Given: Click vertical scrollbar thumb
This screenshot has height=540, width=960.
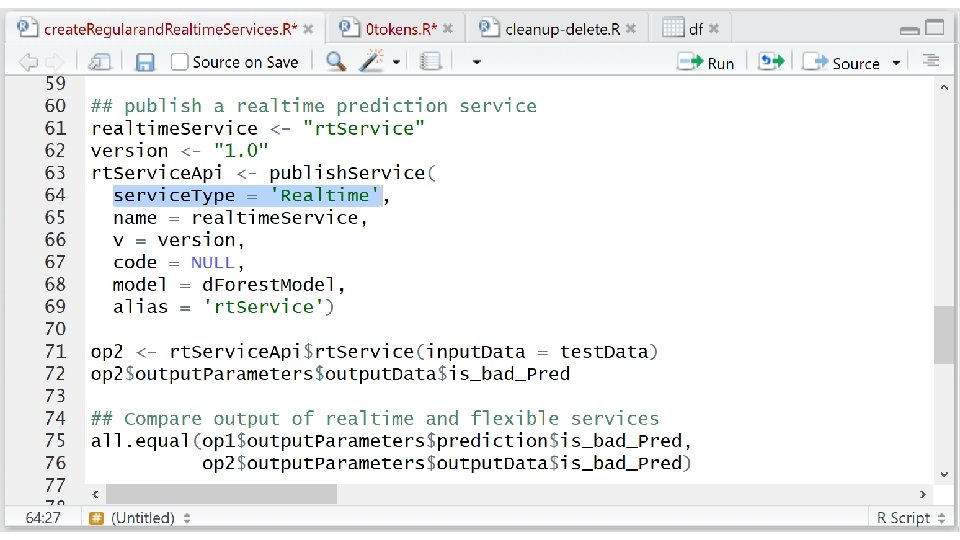Looking at the screenshot, I should tap(943, 334).
